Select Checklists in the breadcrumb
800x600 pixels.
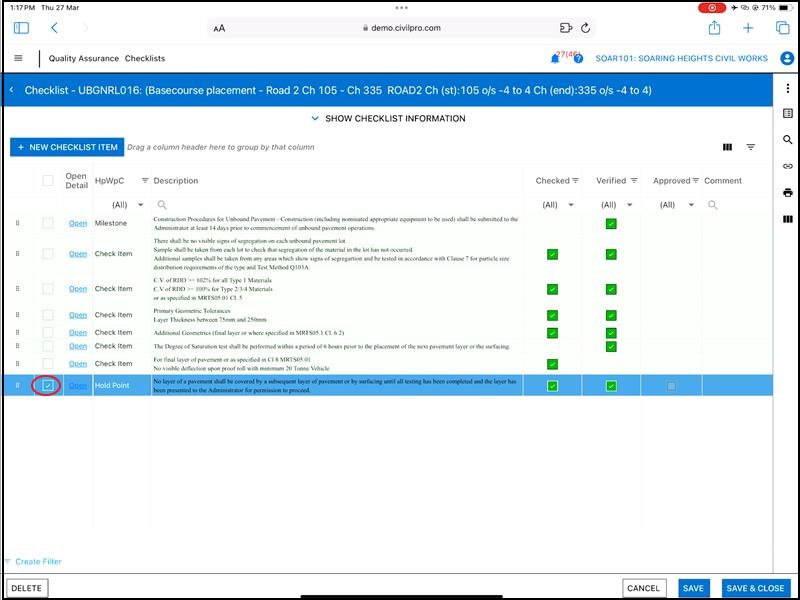coord(145,59)
